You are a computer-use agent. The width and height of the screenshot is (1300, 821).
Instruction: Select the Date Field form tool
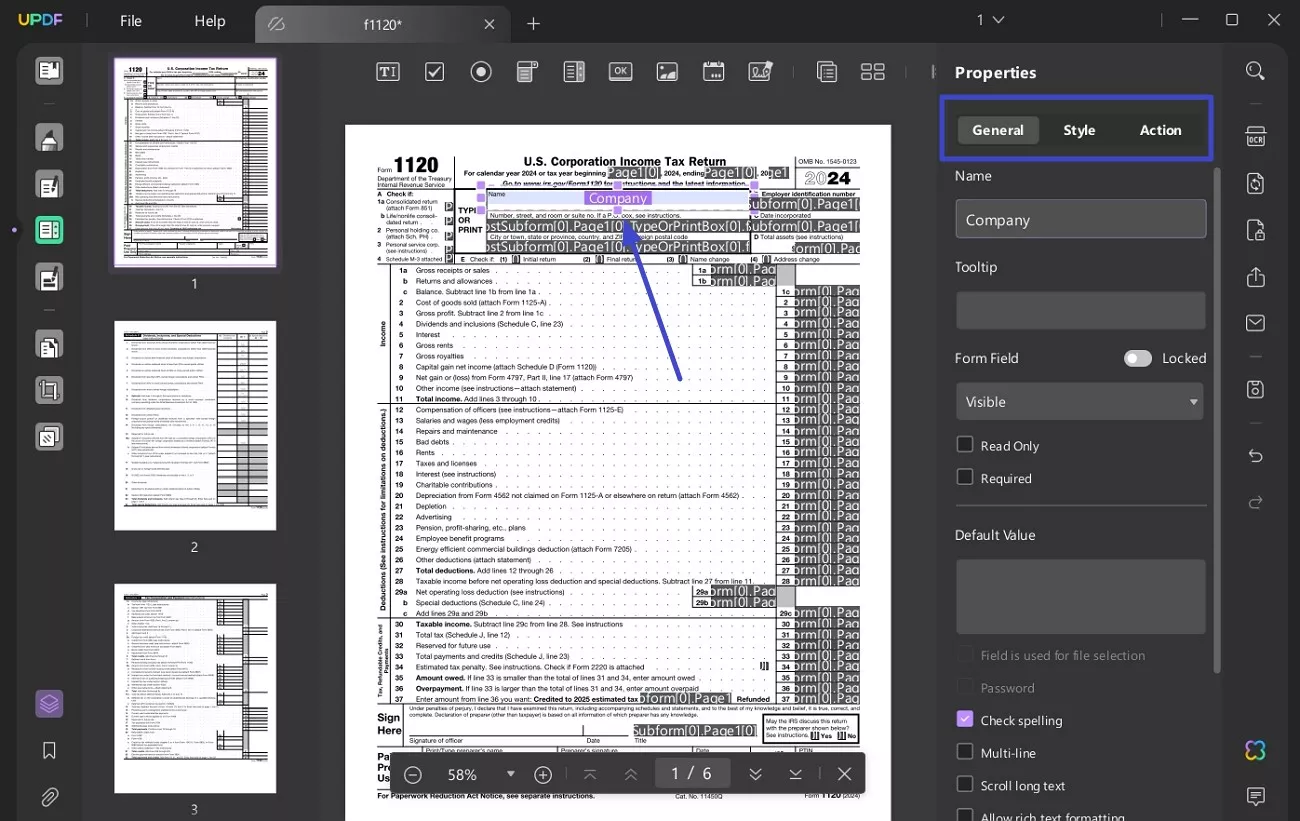coord(714,71)
